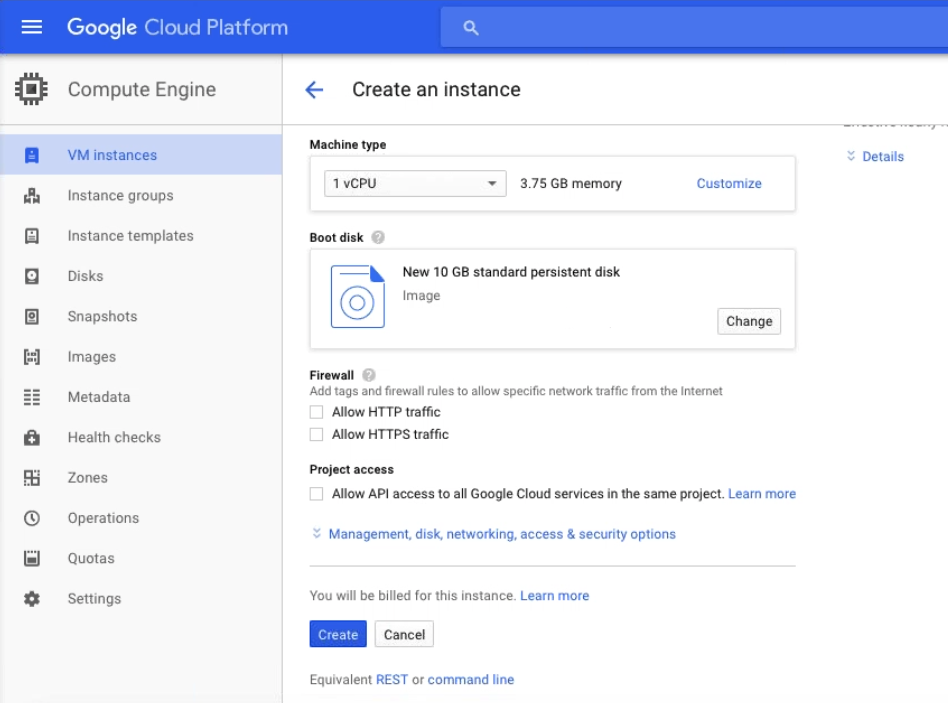Click the Metadata list icon

coord(31,397)
